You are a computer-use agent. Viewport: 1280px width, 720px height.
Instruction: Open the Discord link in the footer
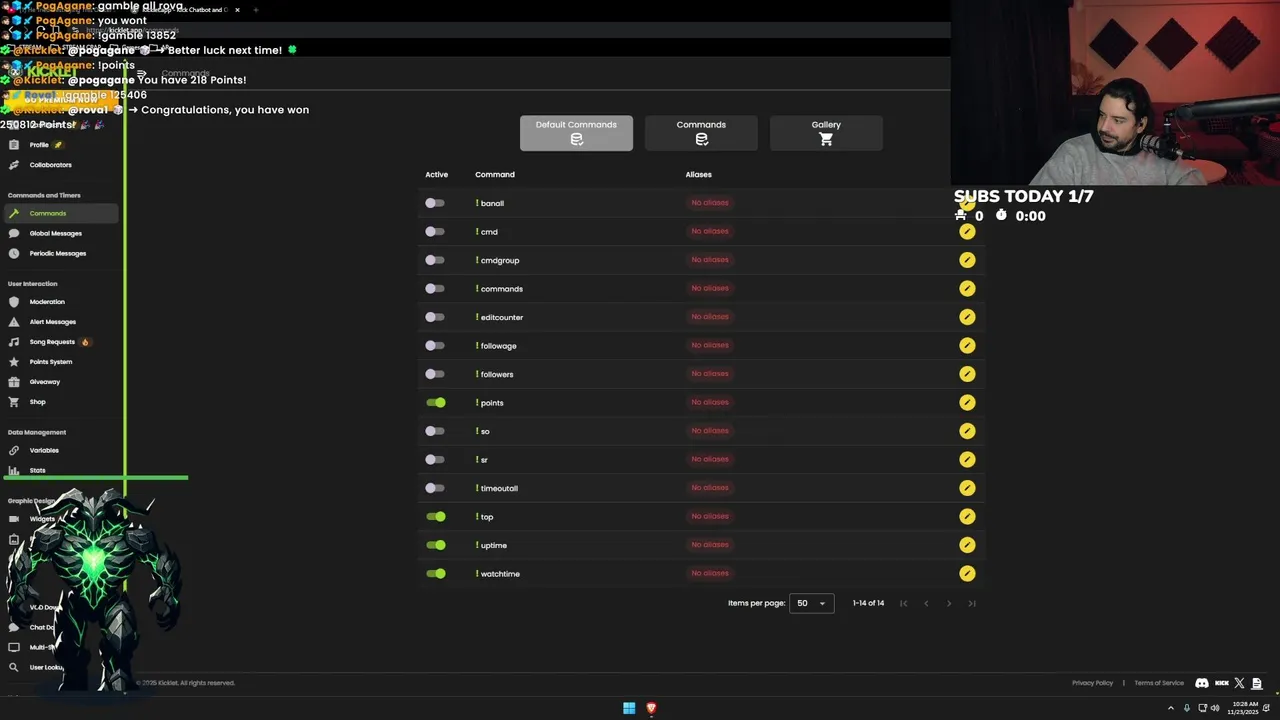(x=1202, y=683)
